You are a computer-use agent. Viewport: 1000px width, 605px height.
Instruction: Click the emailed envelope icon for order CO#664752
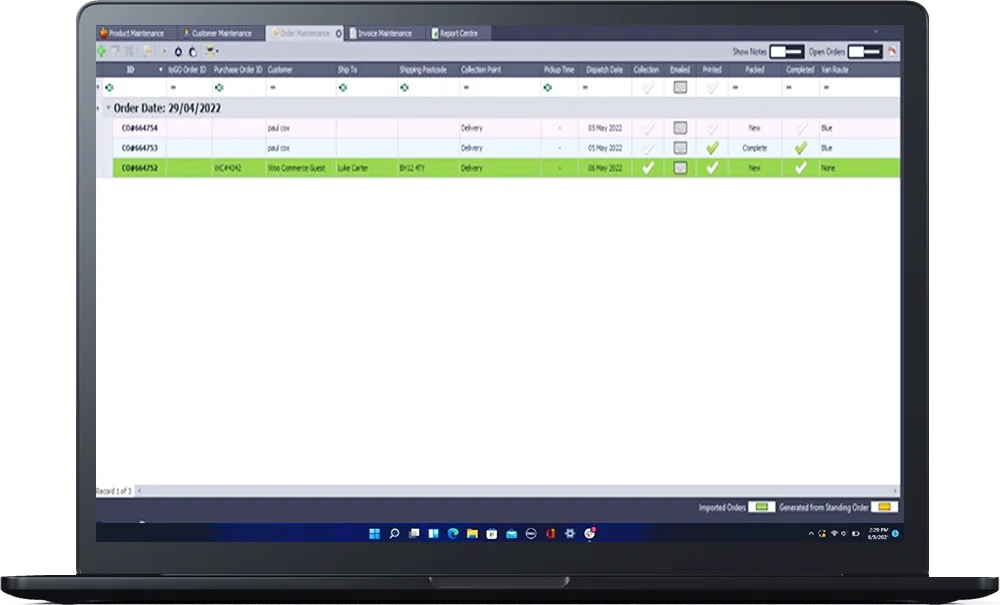click(x=680, y=168)
